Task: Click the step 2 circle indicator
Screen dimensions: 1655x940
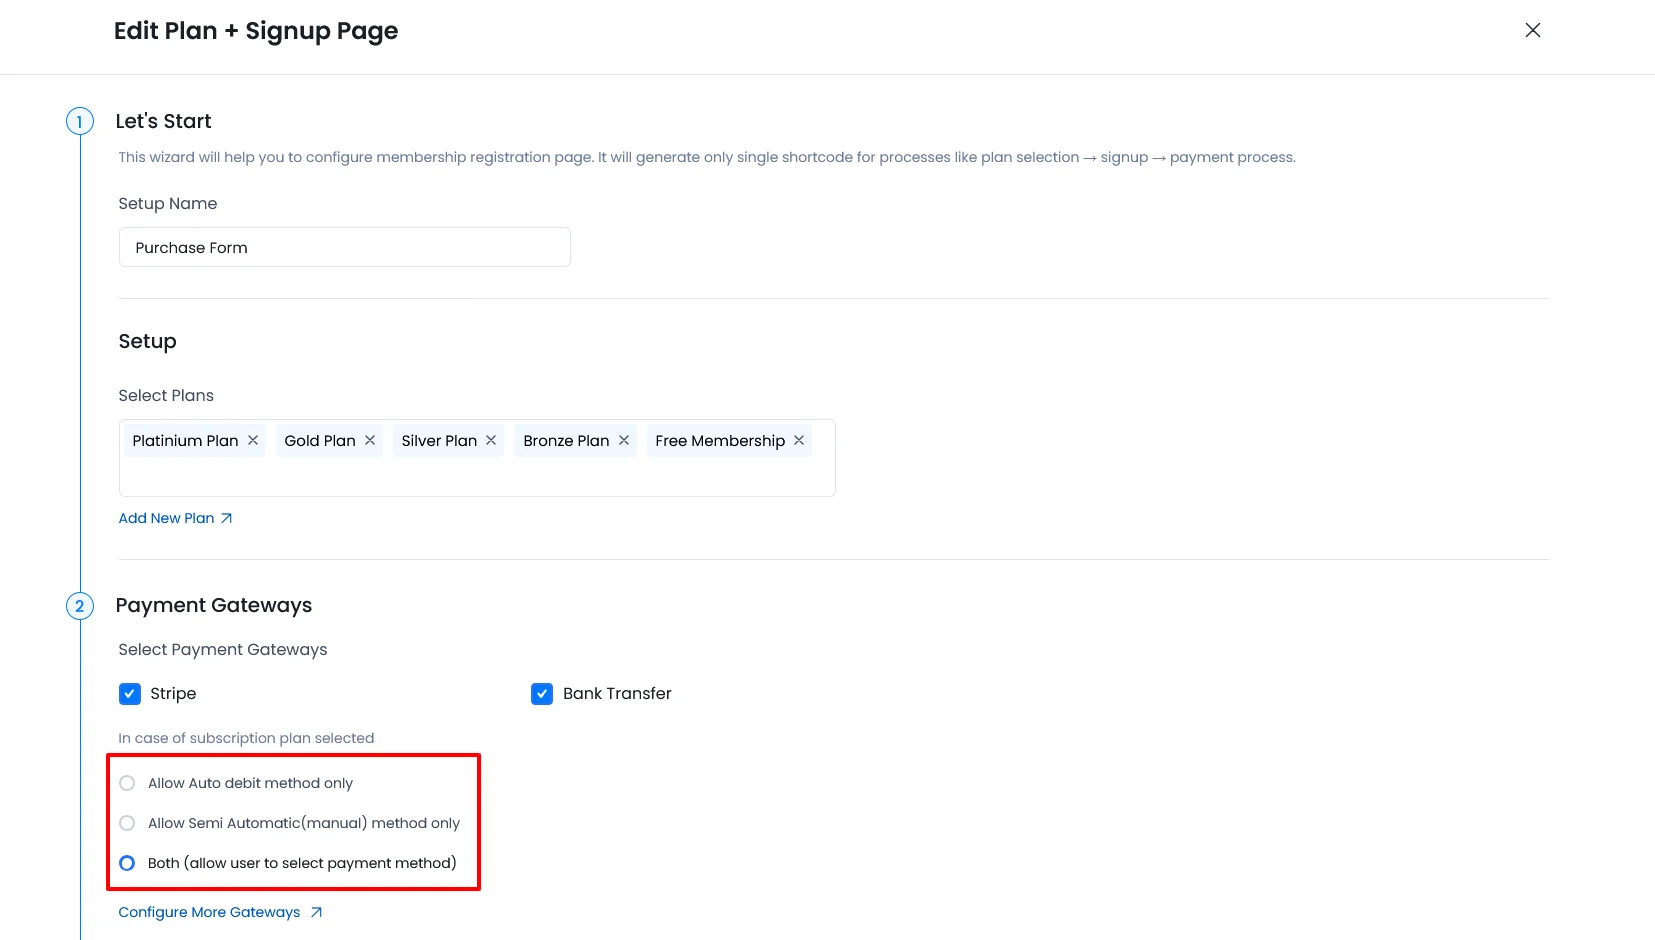Action: [79, 606]
